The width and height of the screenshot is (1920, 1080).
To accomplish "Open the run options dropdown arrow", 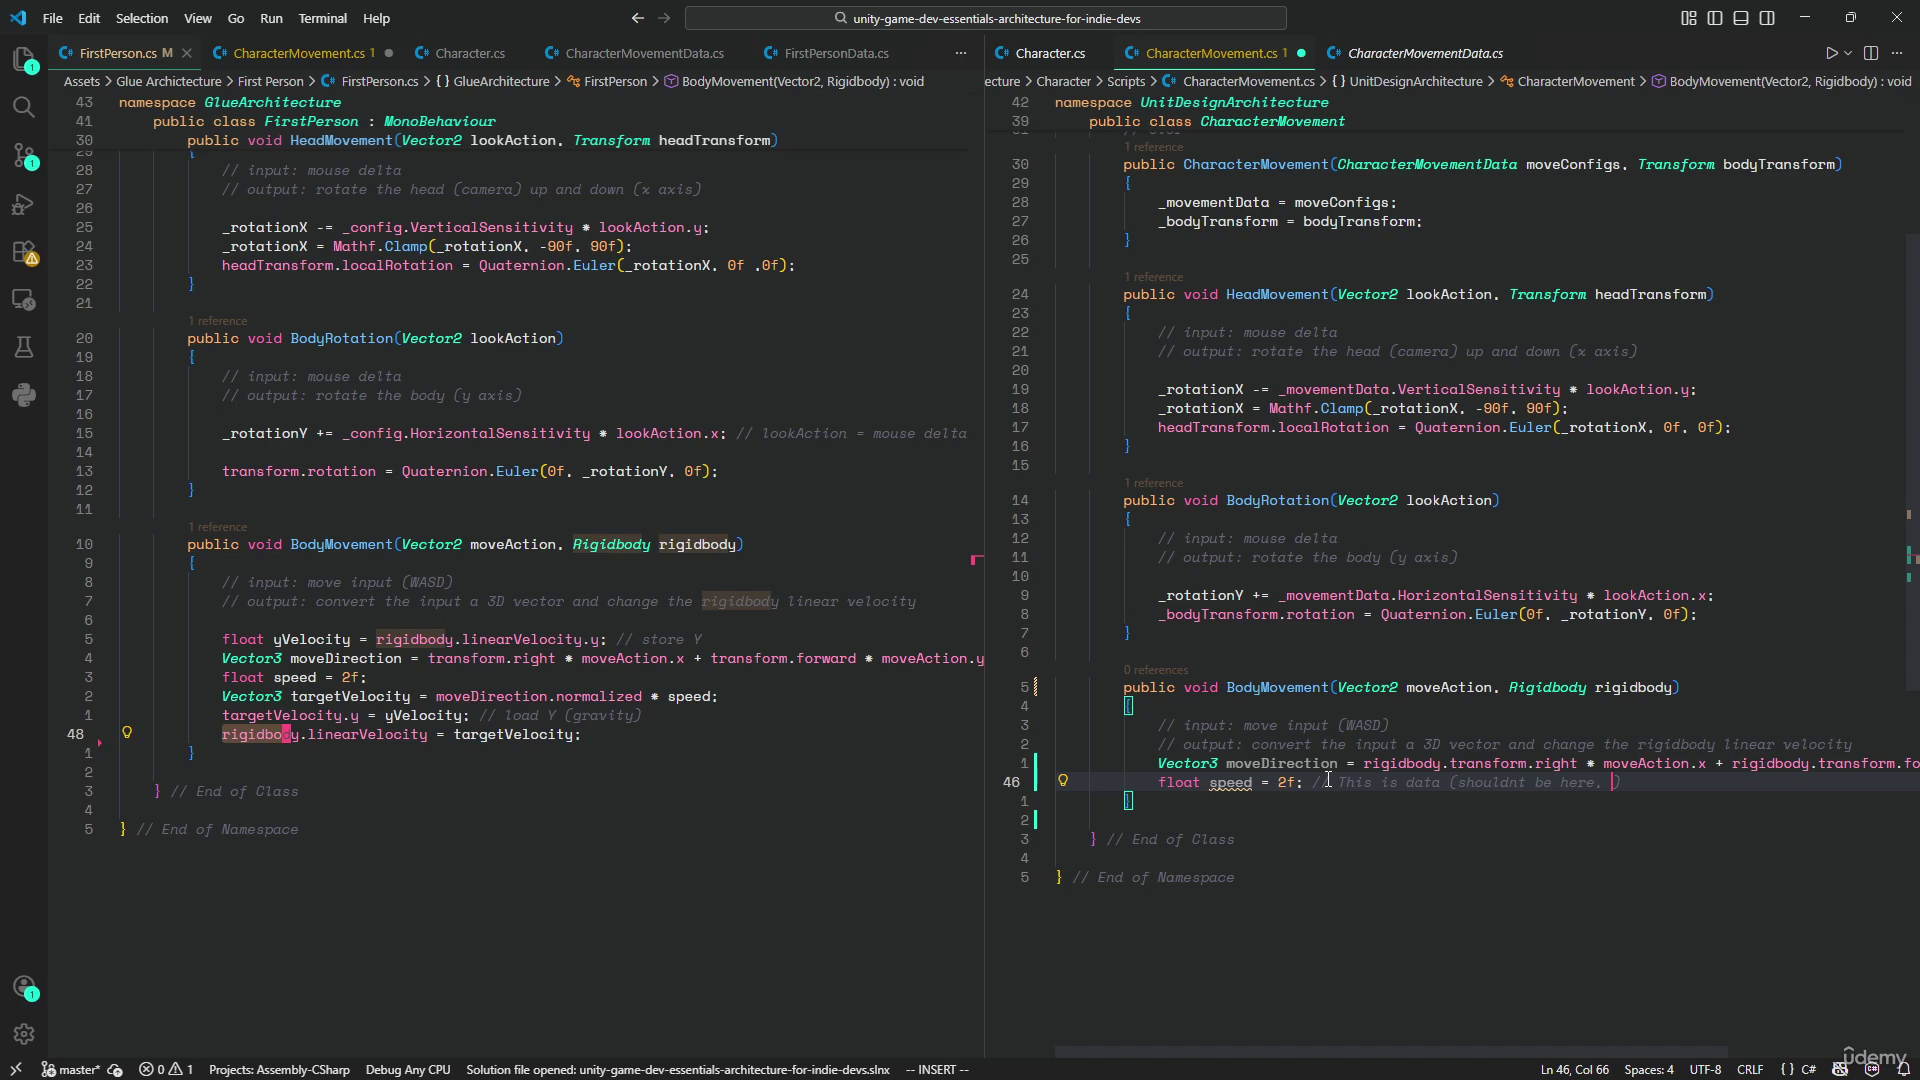I will (x=1848, y=53).
